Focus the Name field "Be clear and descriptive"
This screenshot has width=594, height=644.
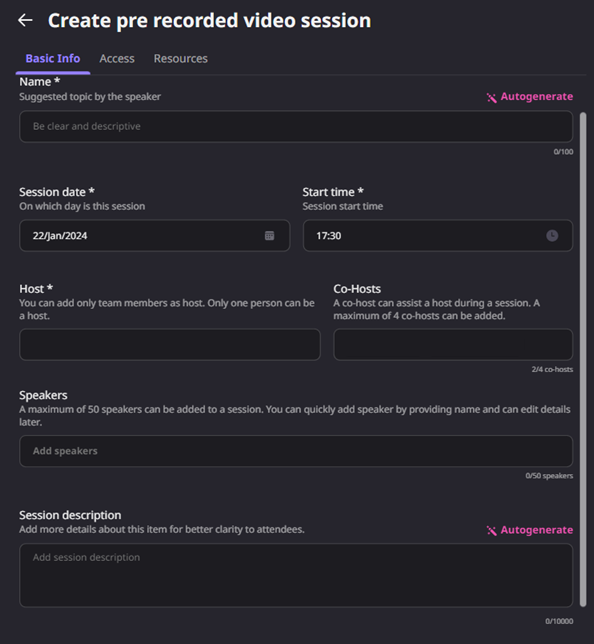(x=296, y=126)
